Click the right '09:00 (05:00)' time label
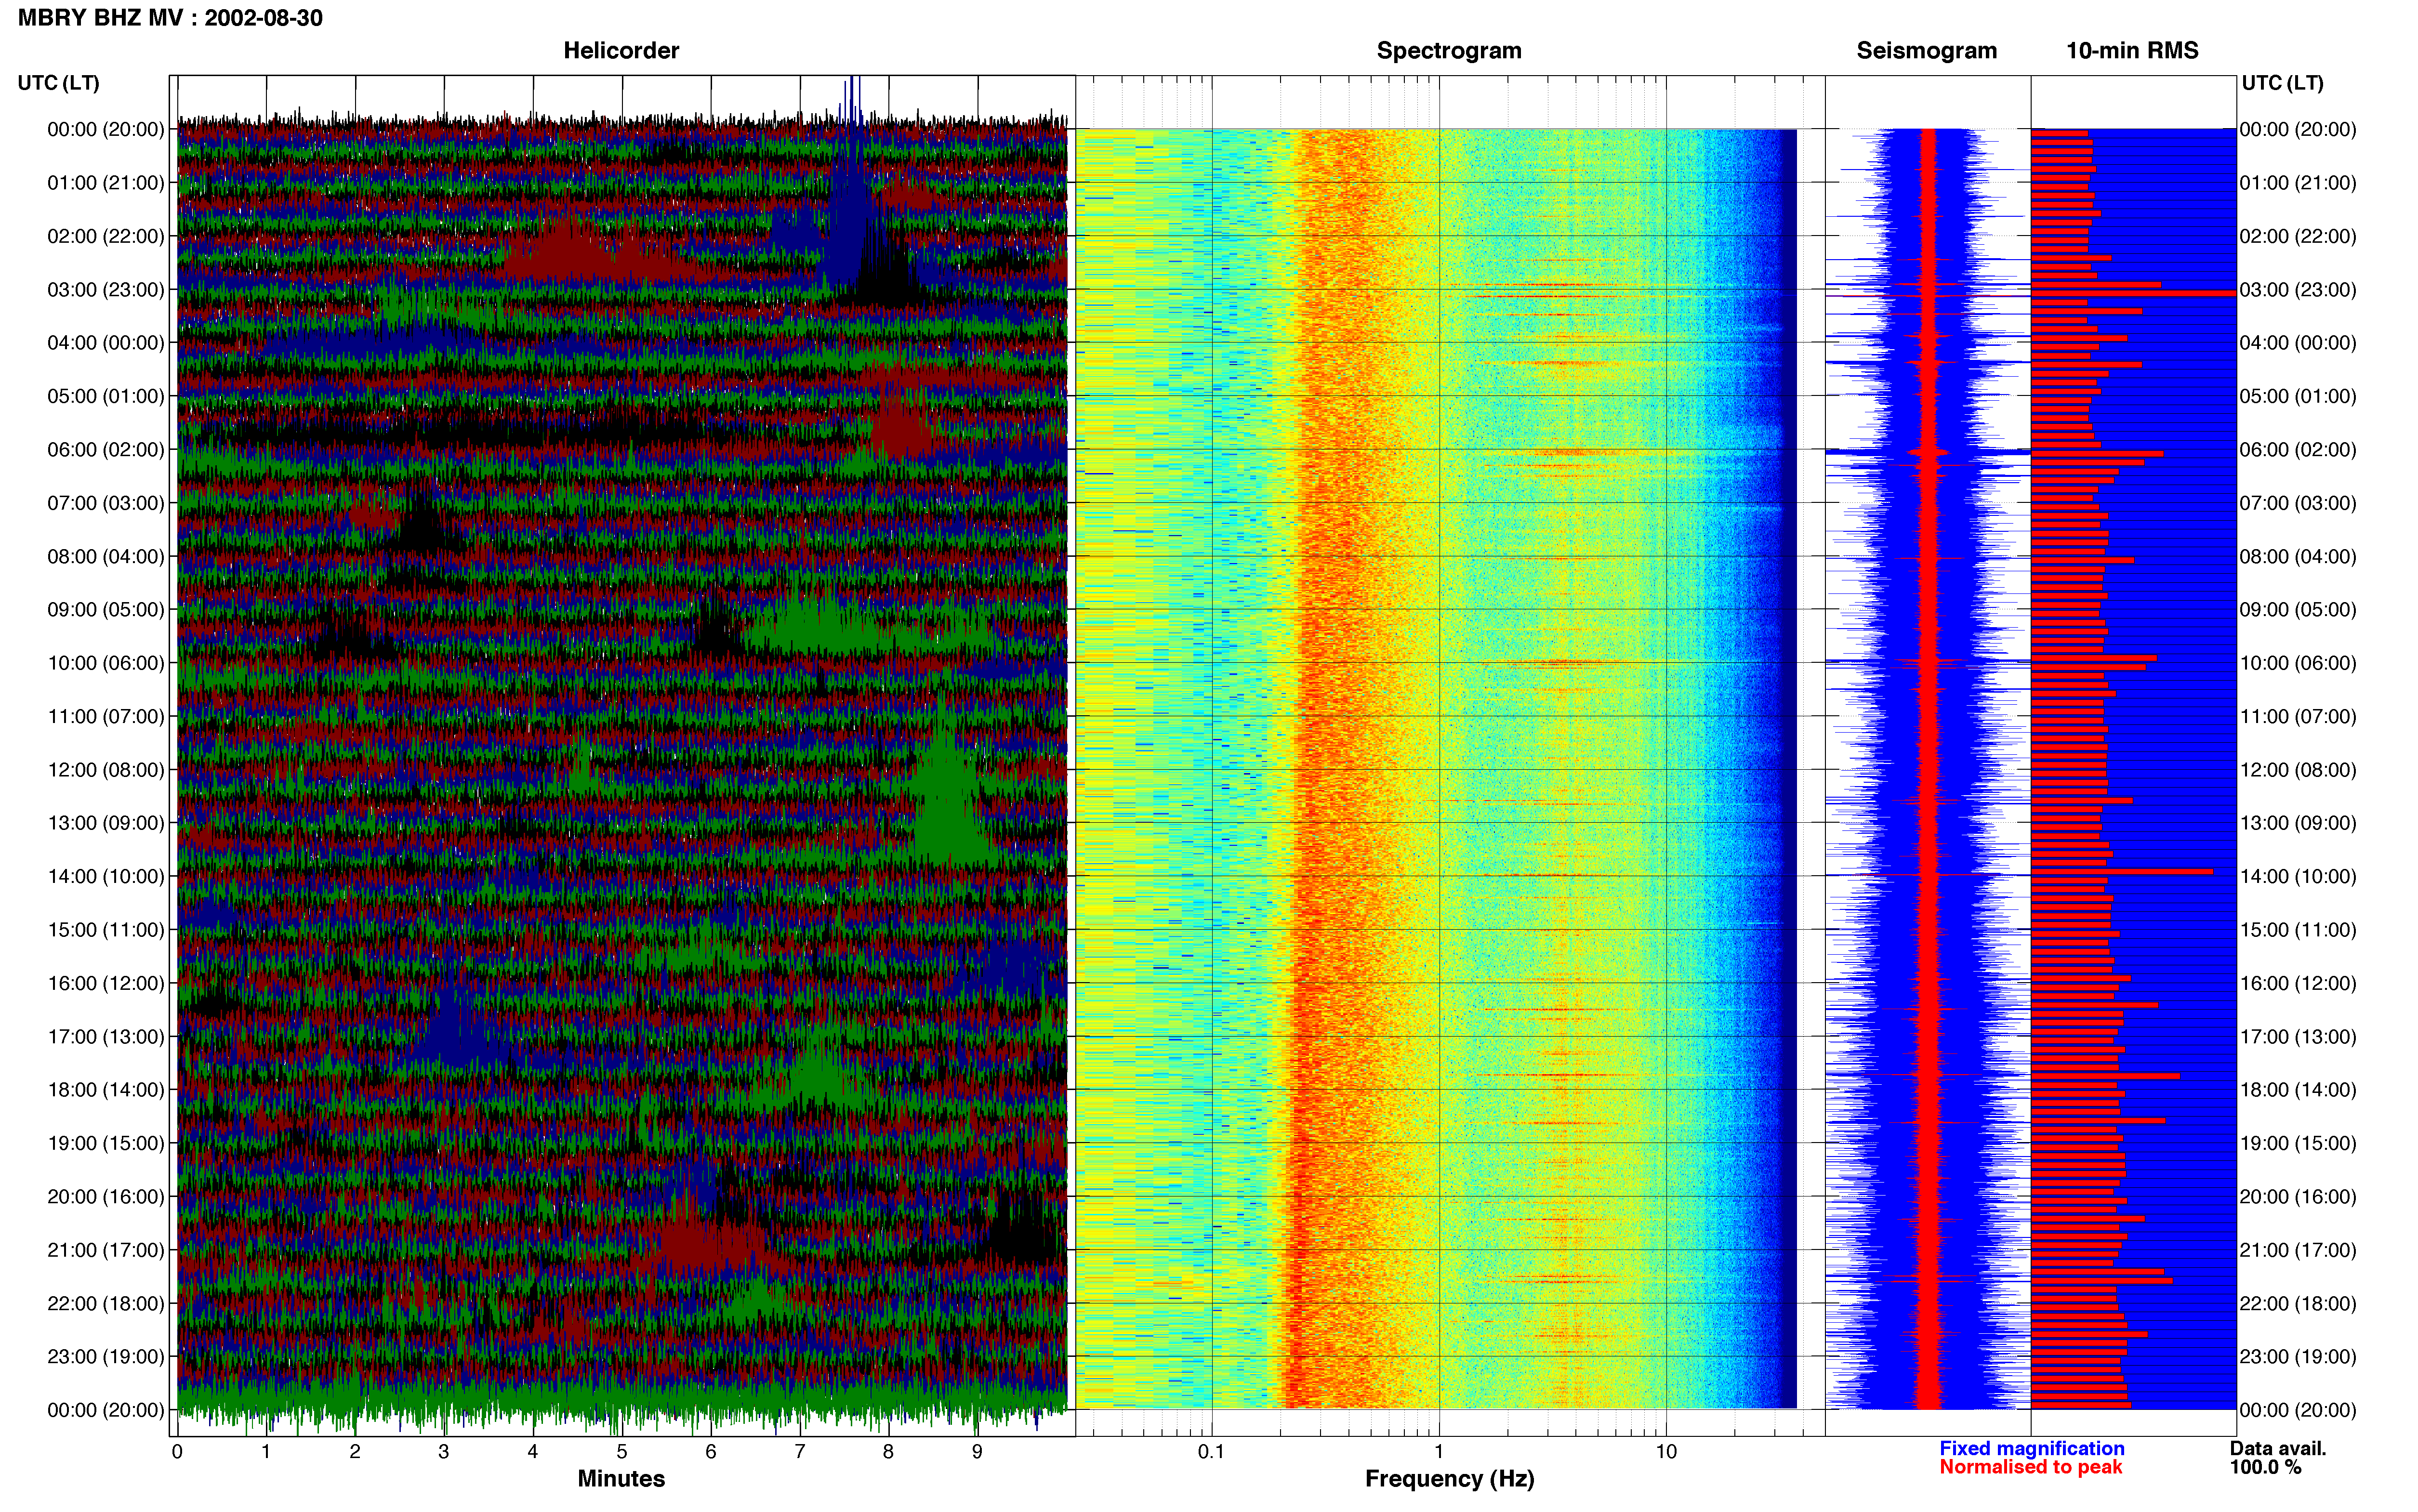The image size is (2418, 1512). 2298,610
